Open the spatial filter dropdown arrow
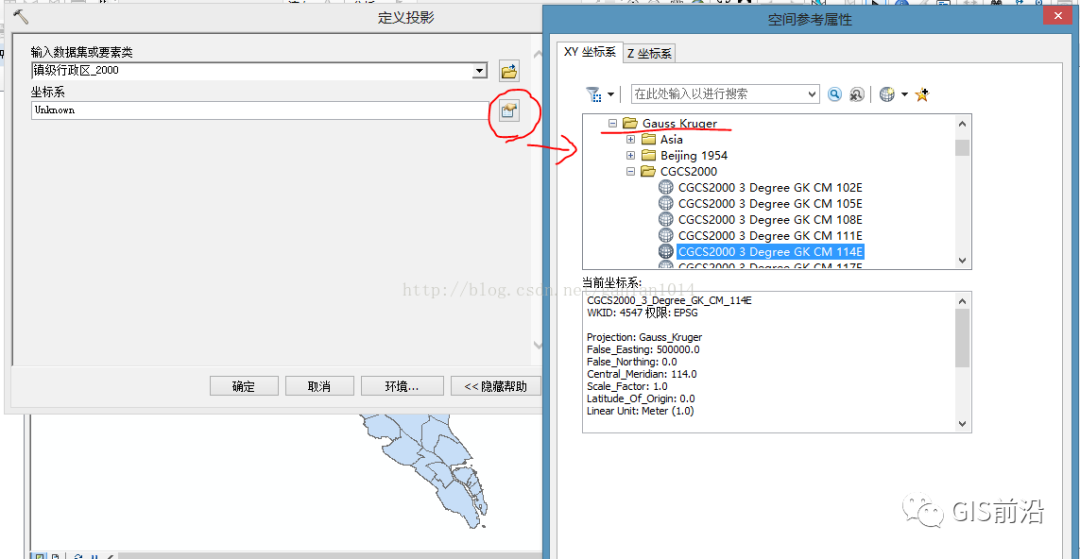This screenshot has height=559, width=1080. (610, 94)
